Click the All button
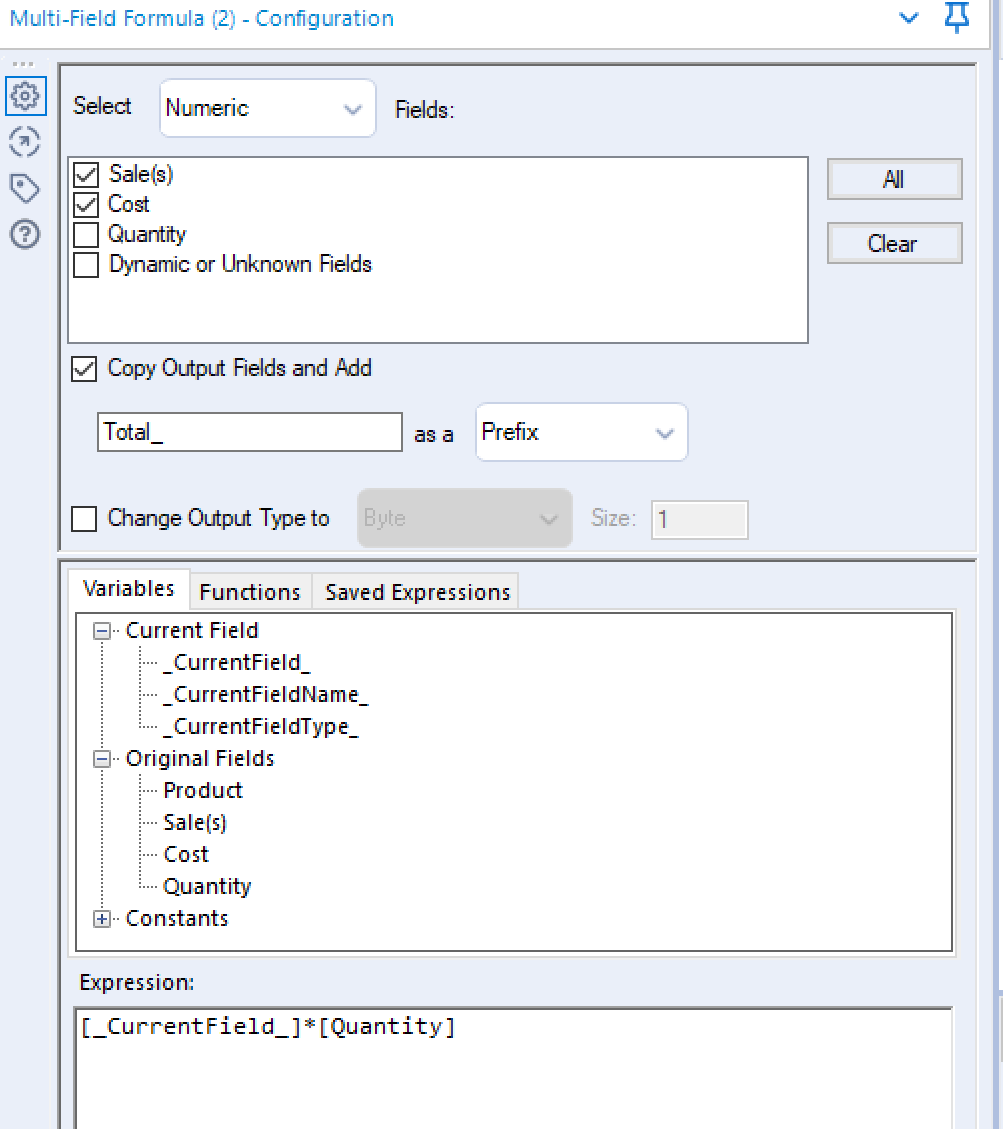The width and height of the screenshot is (1003, 1129). point(894,180)
